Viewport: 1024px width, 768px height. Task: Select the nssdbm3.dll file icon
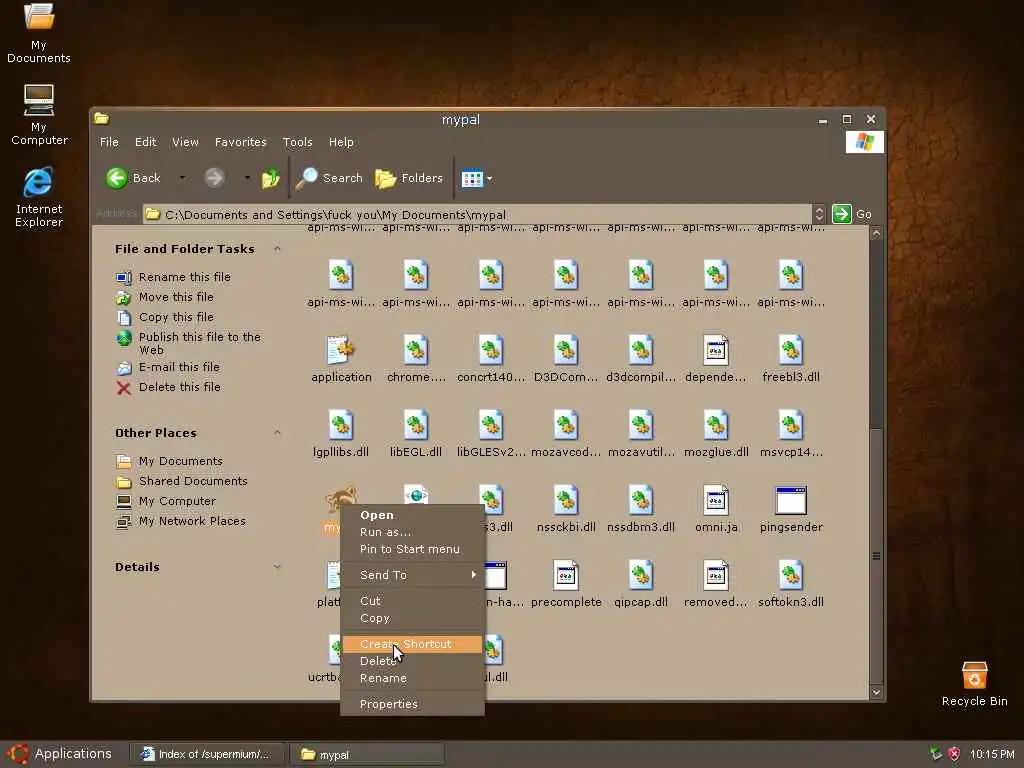[x=641, y=500]
